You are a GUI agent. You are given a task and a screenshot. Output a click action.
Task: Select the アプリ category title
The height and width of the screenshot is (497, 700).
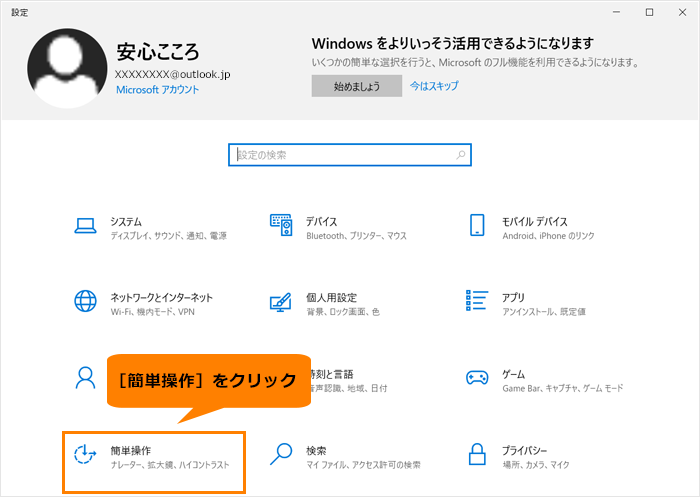tap(513, 297)
